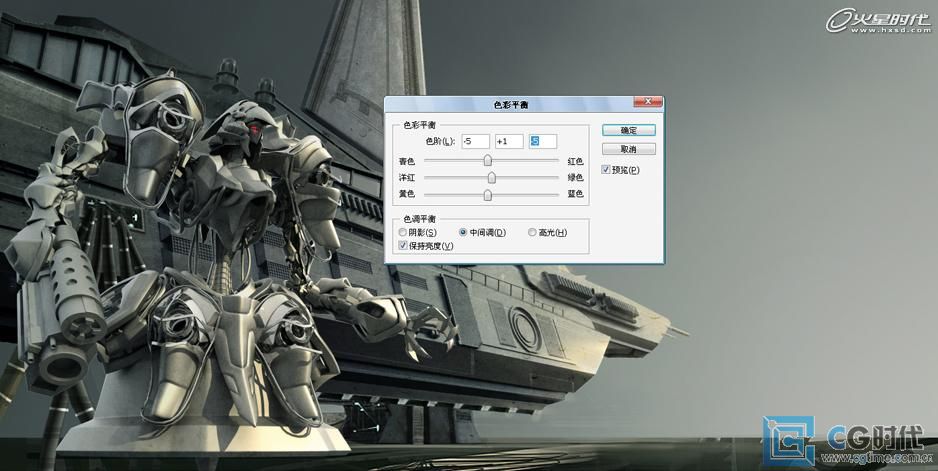The height and width of the screenshot is (471, 938).
Task: Toggle the 预览(P) checkbox
Action: [606, 170]
